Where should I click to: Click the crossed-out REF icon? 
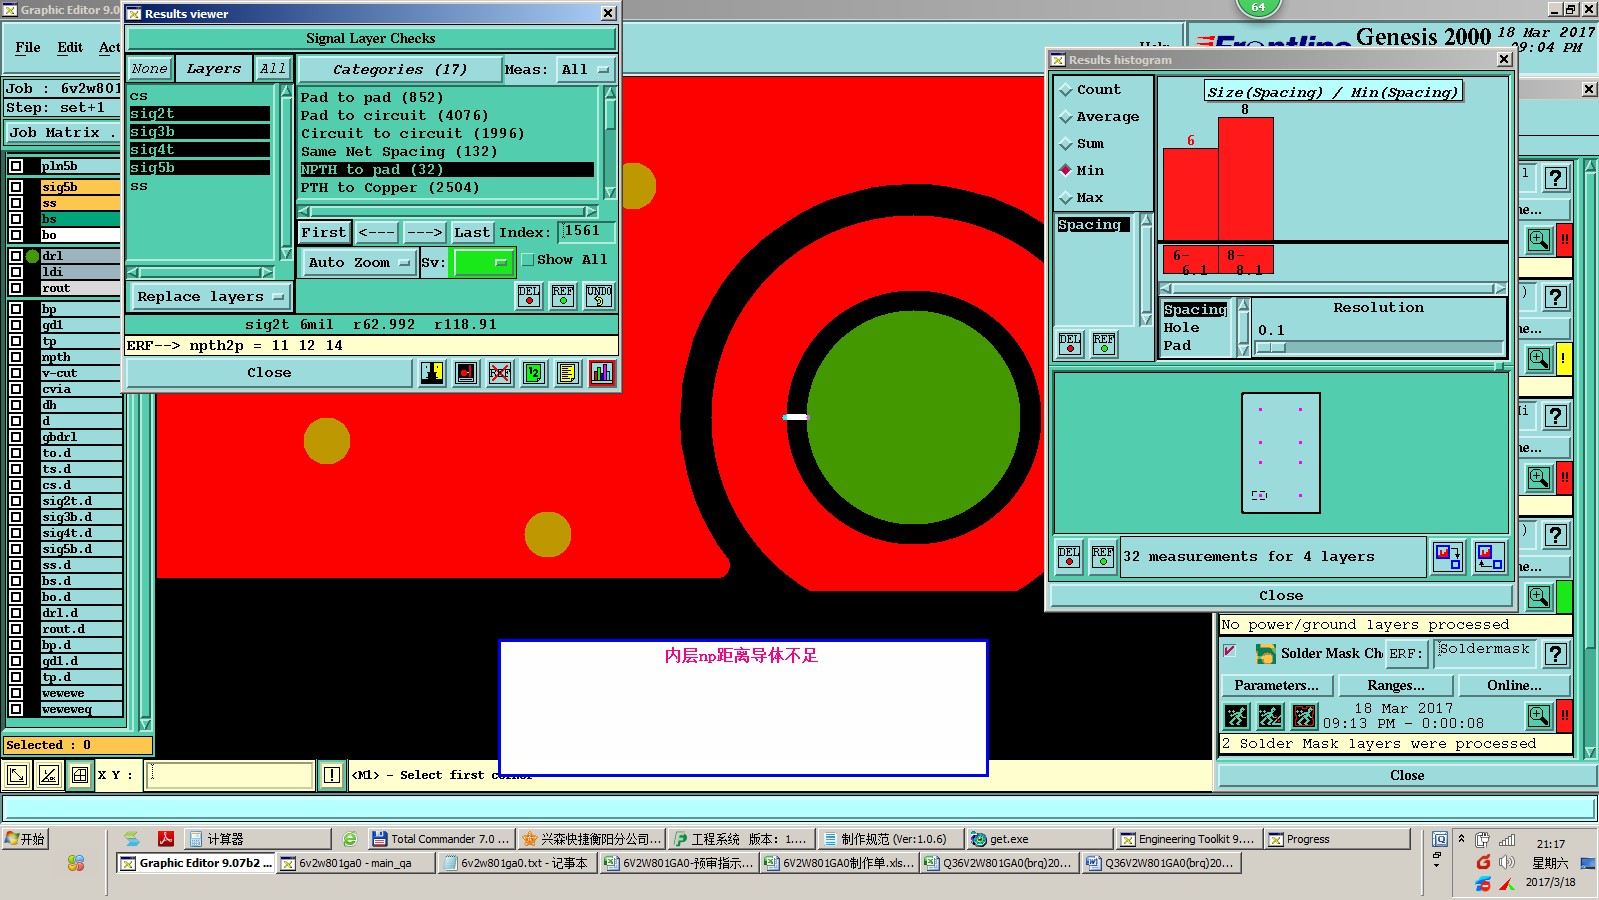click(500, 373)
